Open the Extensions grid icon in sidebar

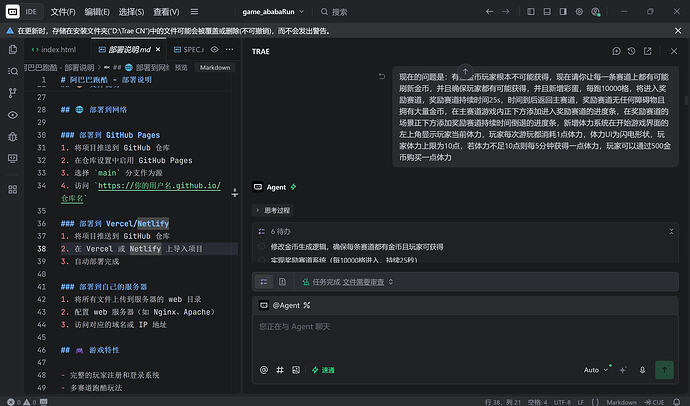coord(13,190)
